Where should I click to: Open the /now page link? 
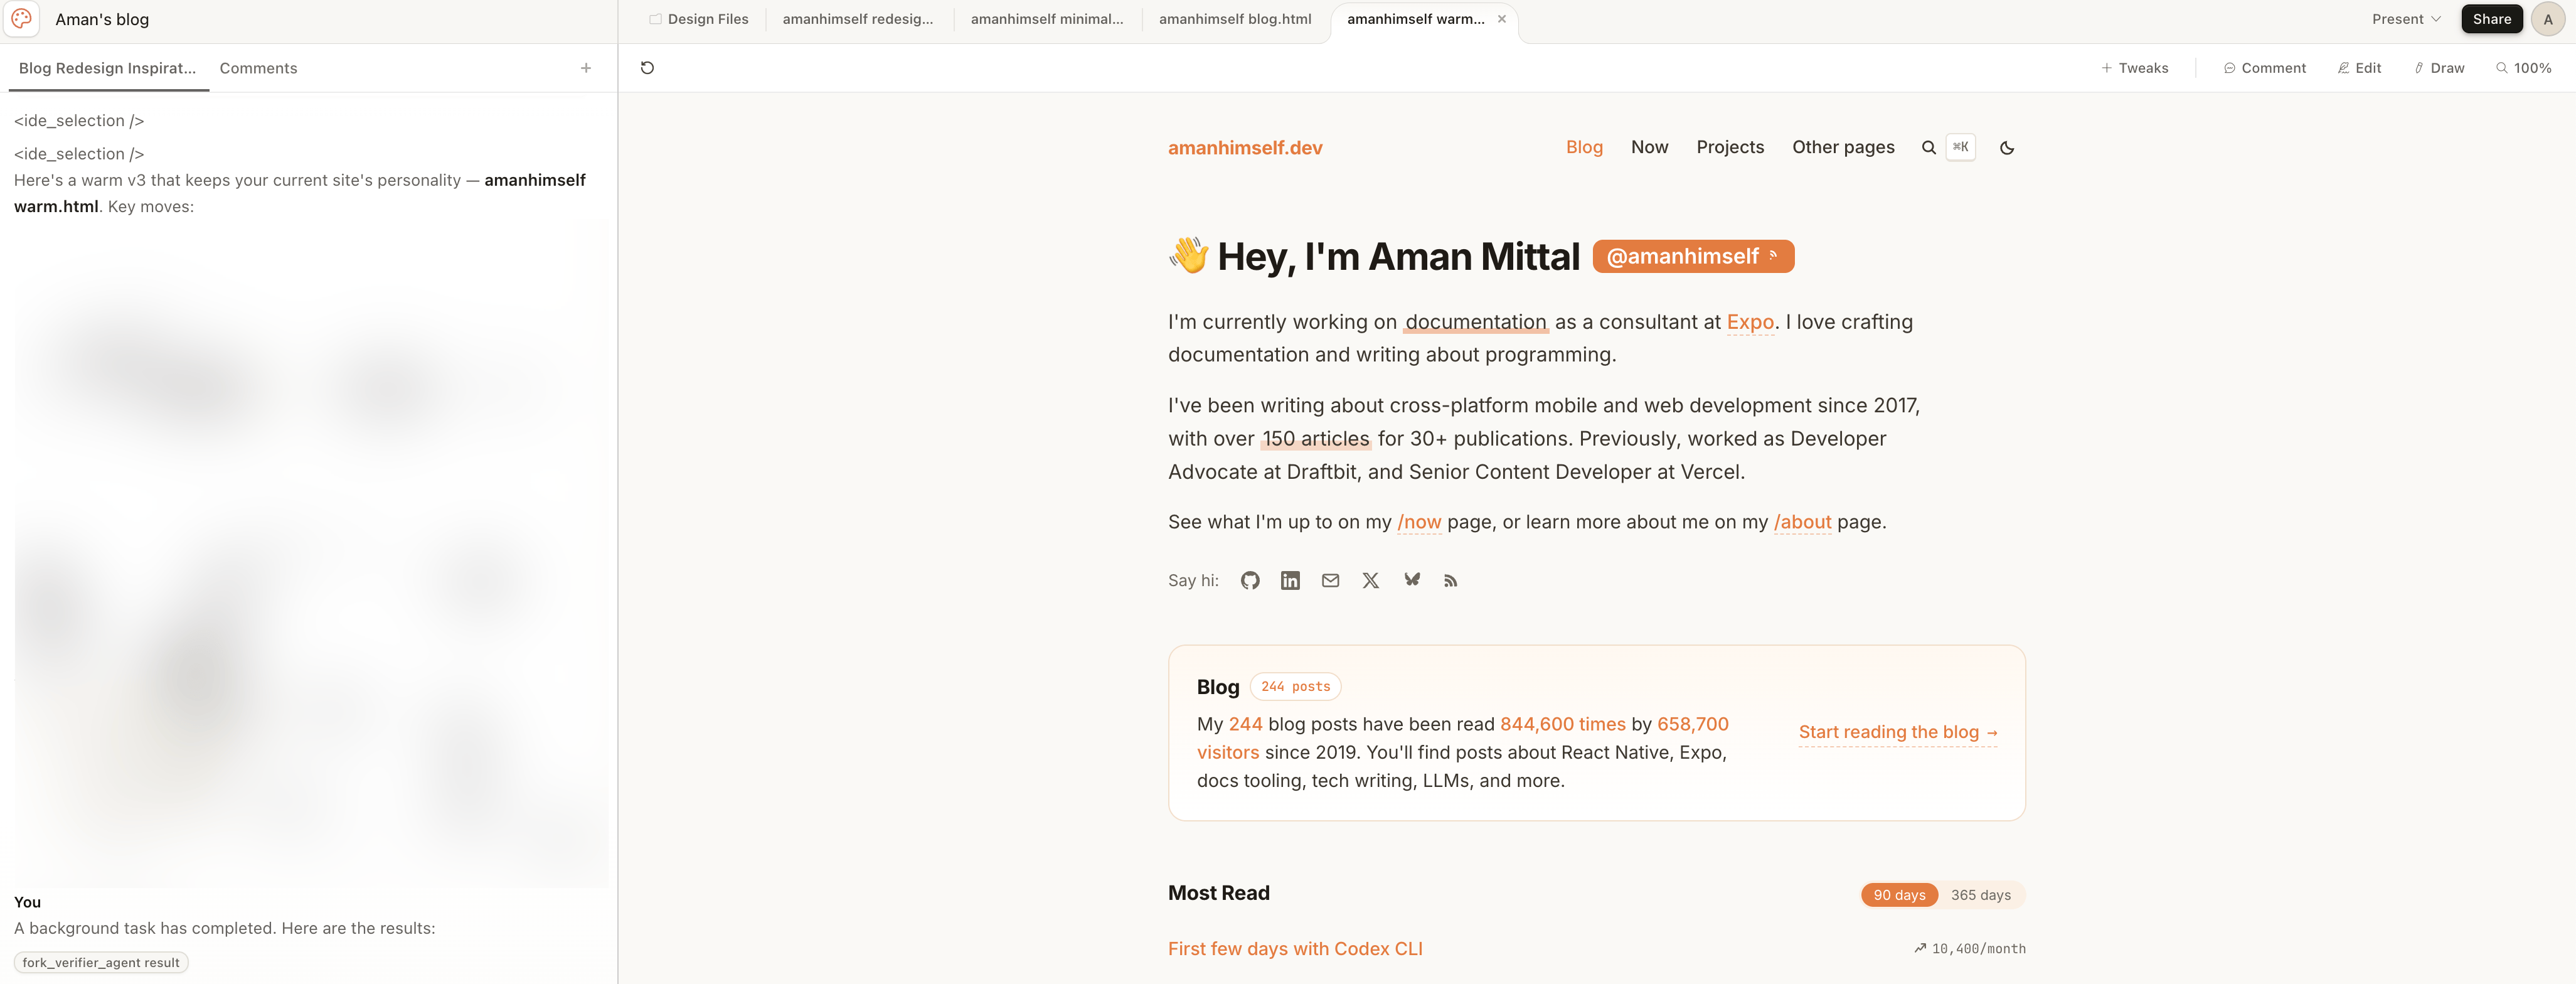pos(1419,522)
